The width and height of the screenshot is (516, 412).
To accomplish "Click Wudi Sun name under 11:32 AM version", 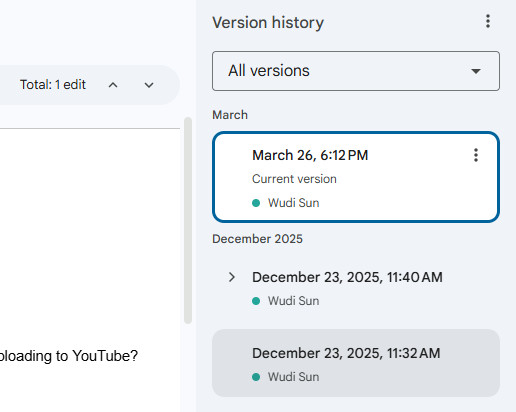I will click(x=293, y=377).
